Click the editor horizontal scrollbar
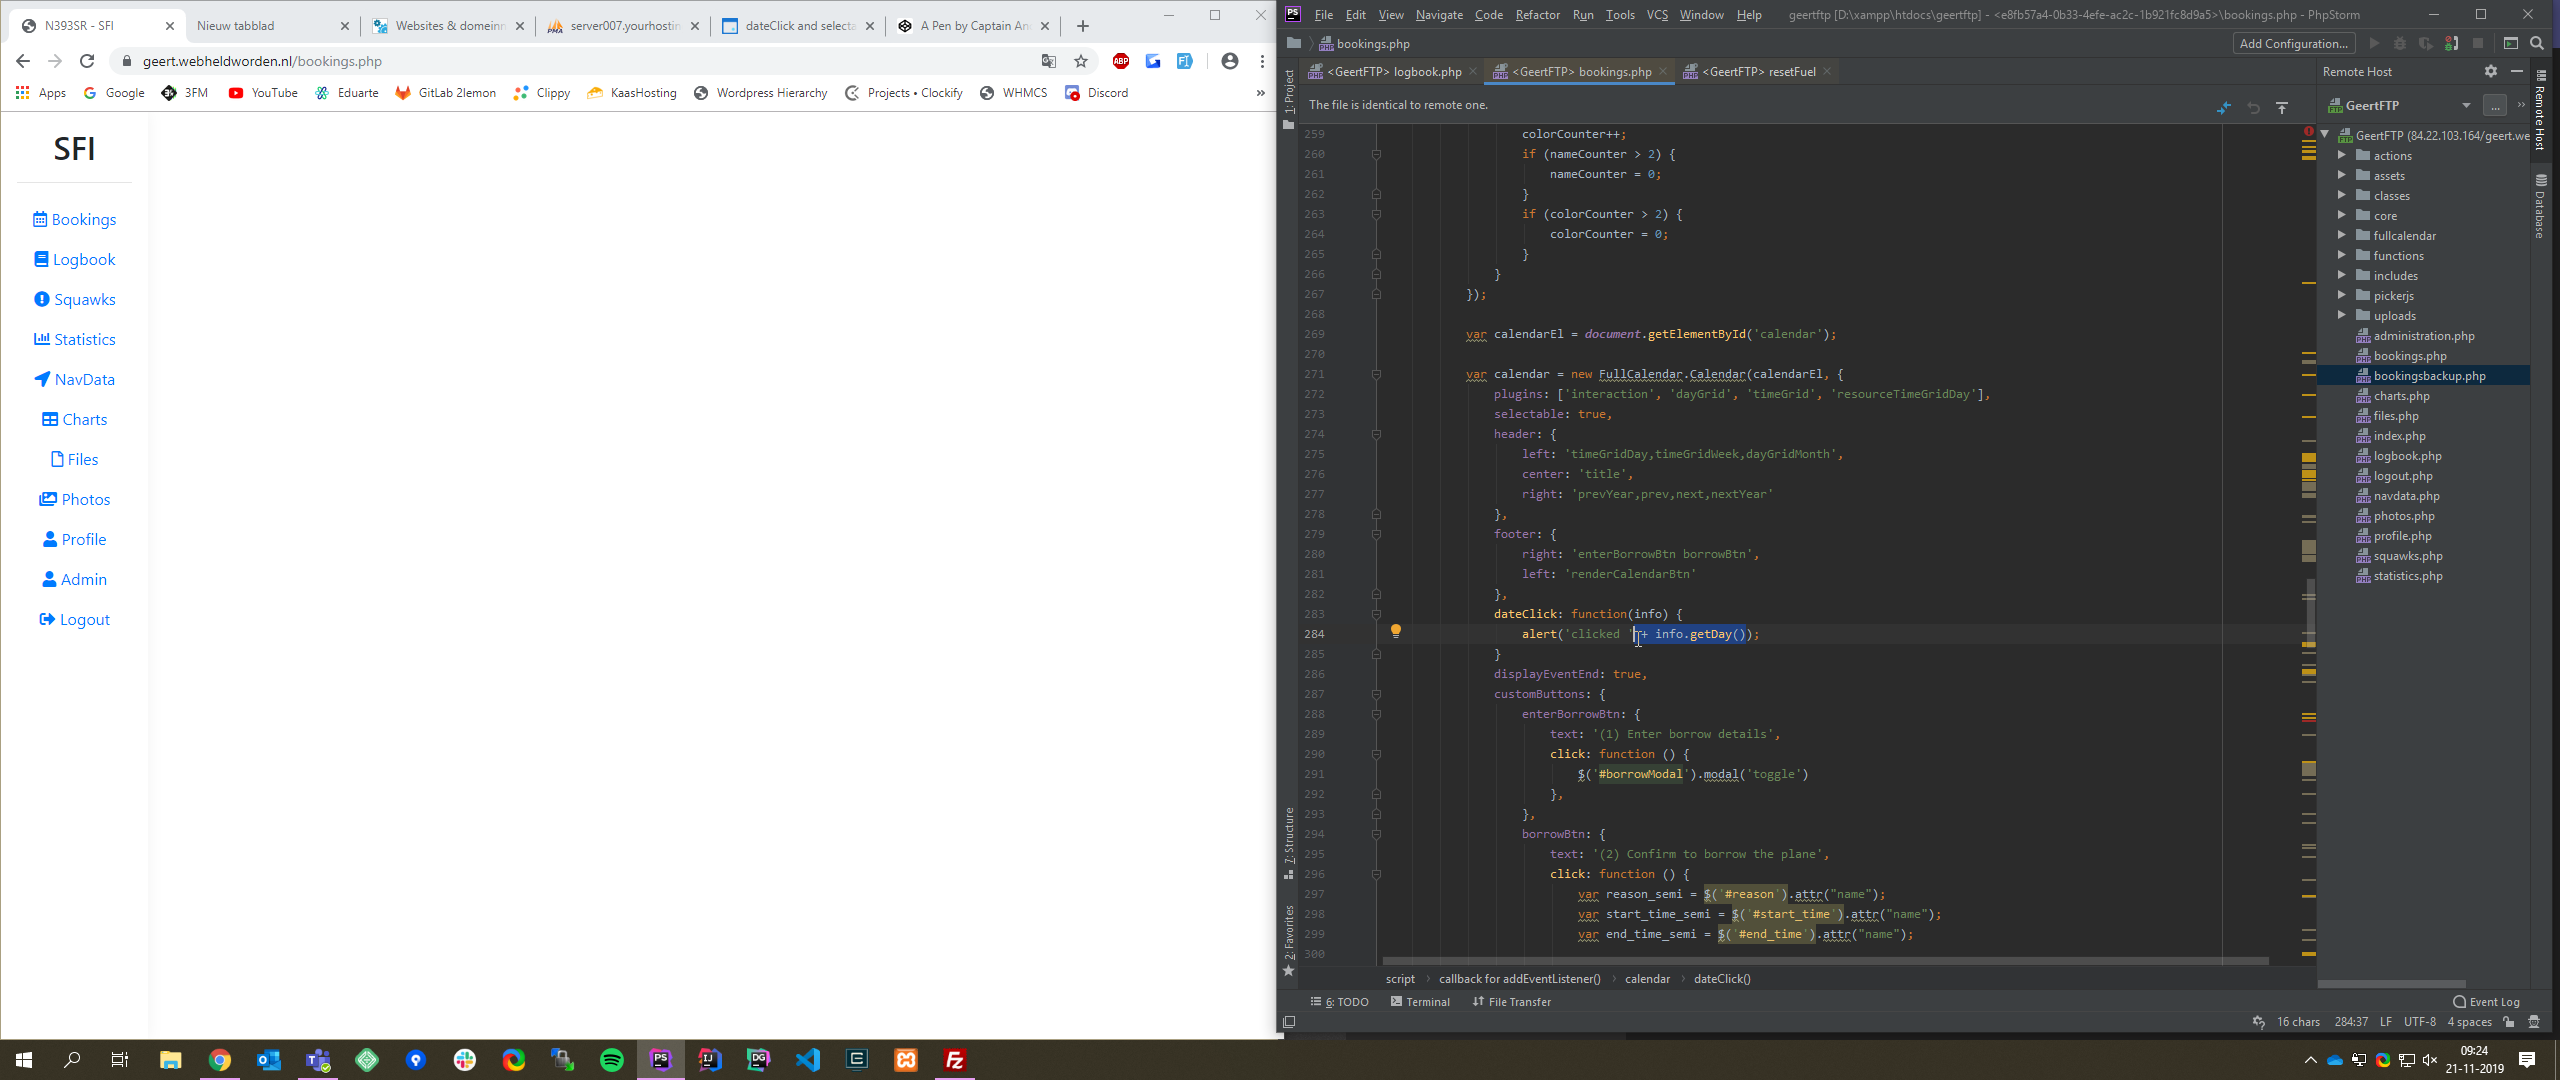 coord(1824,961)
